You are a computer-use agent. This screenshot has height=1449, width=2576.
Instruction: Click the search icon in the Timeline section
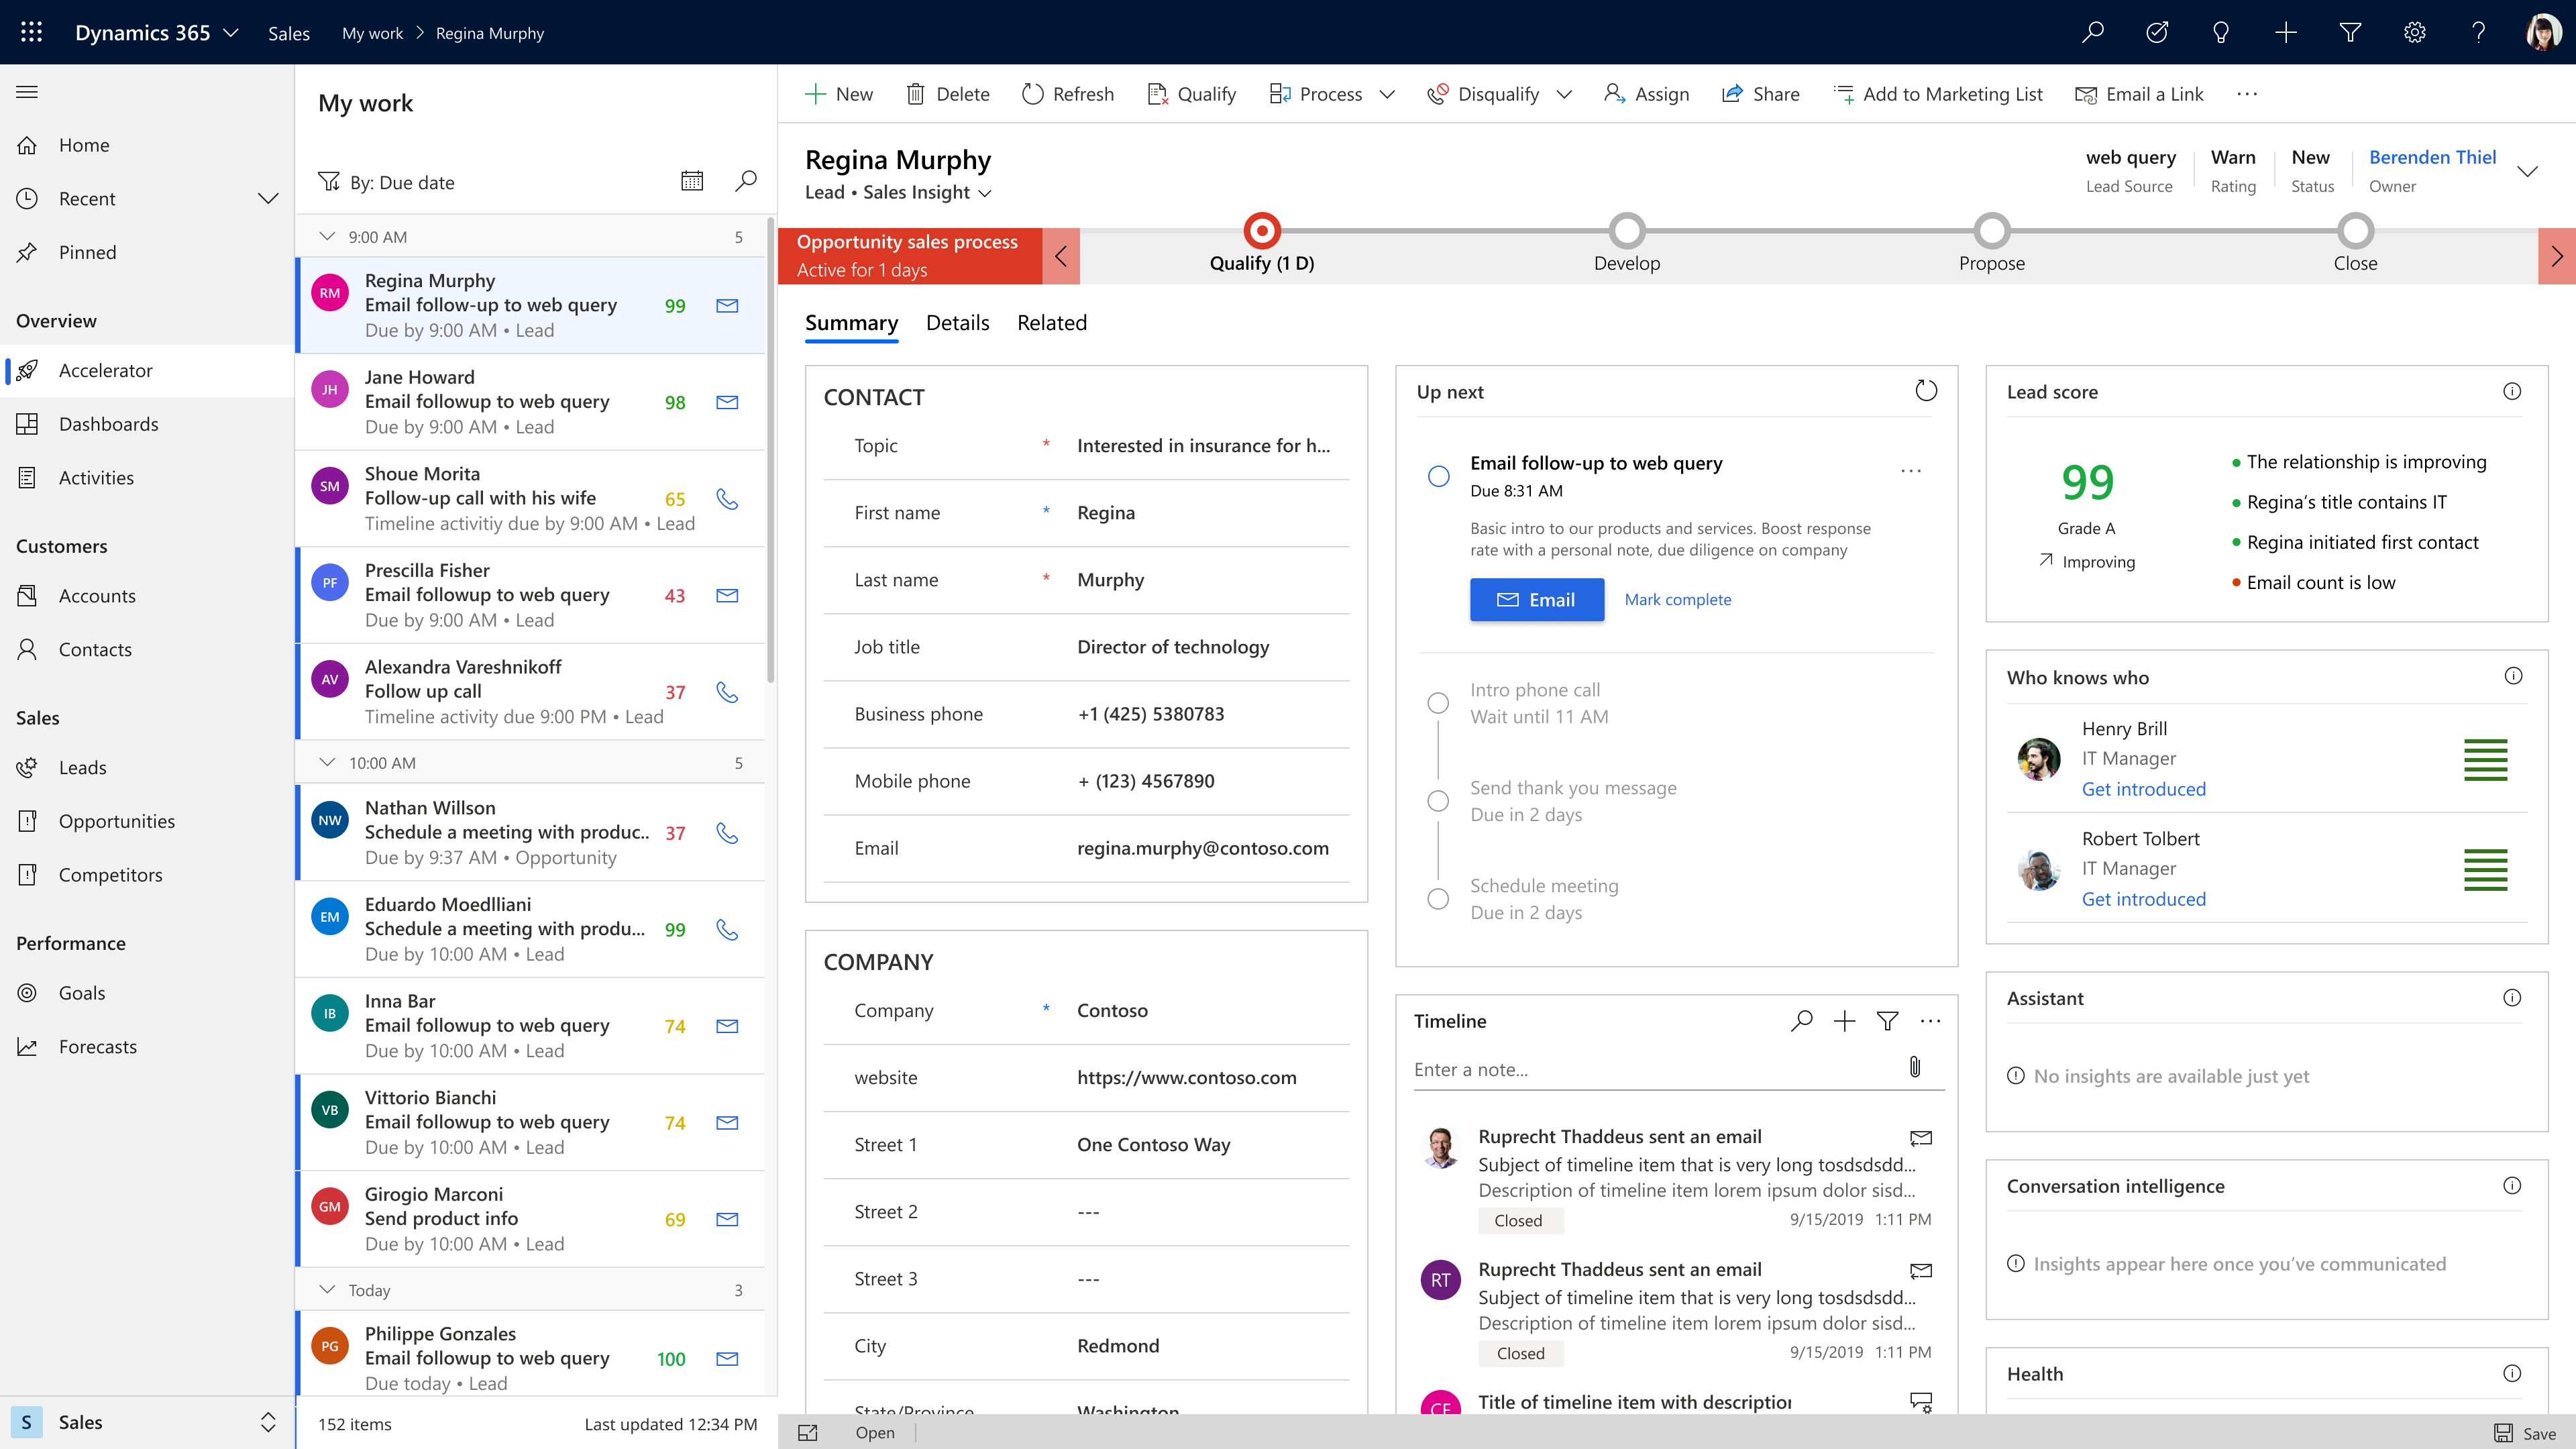1803,1021
